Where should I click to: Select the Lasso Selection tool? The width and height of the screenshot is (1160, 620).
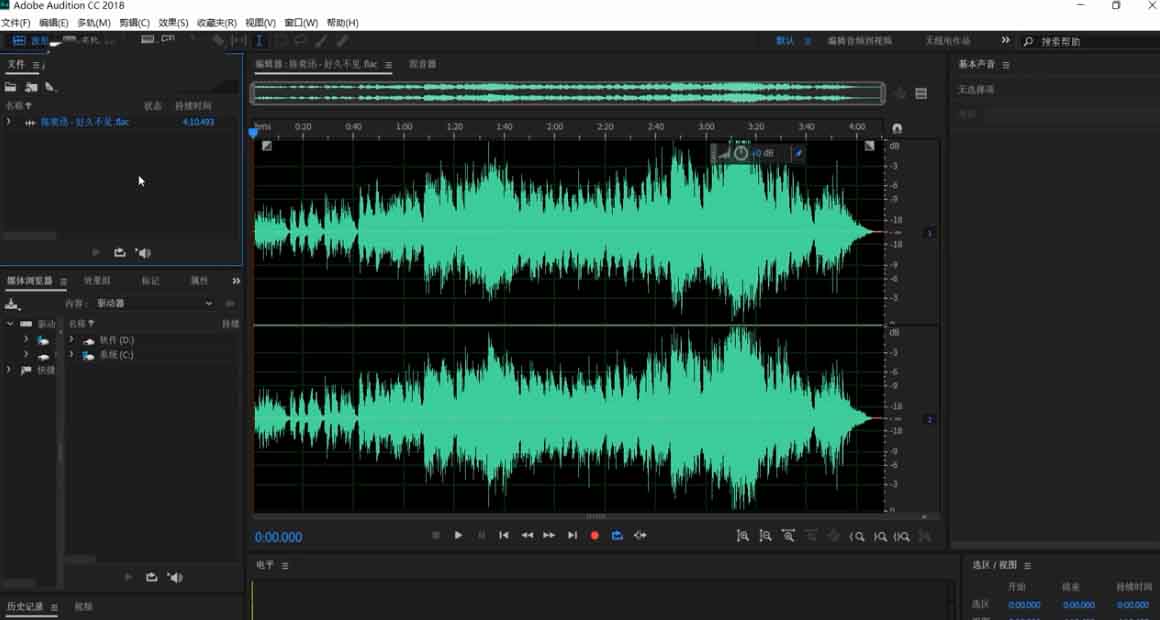point(300,41)
